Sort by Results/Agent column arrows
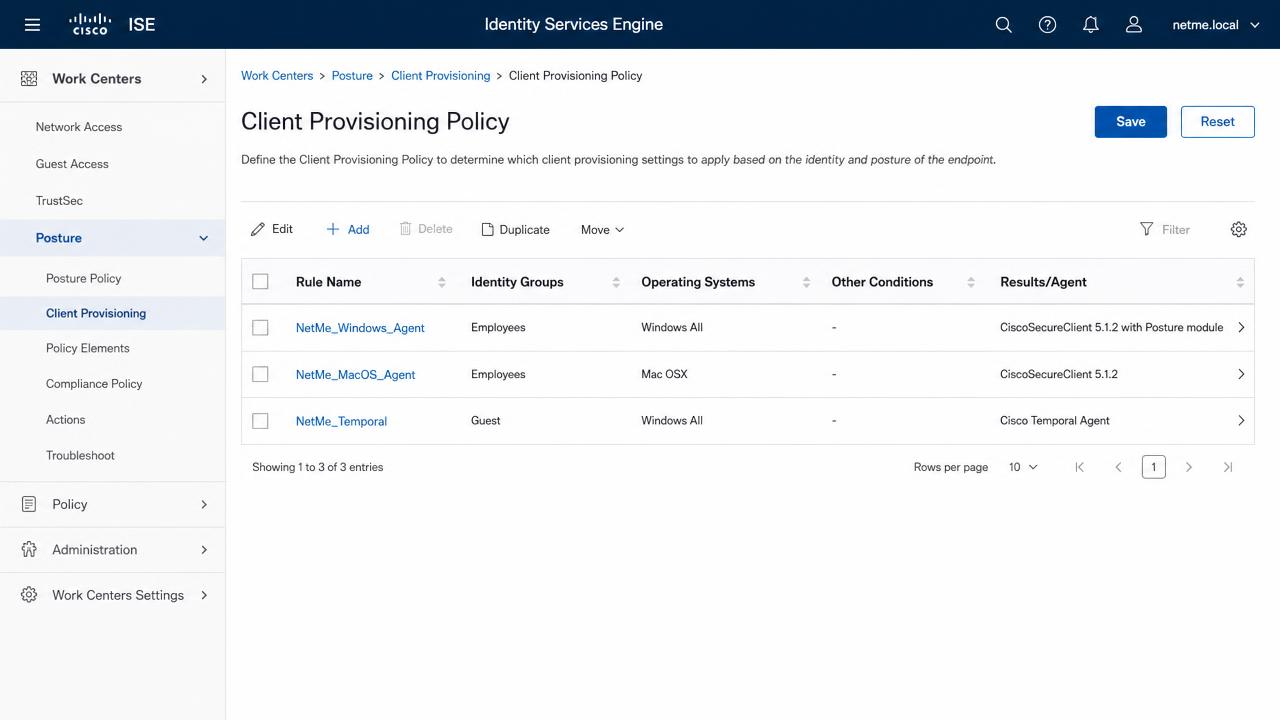 coord(1240,282)
